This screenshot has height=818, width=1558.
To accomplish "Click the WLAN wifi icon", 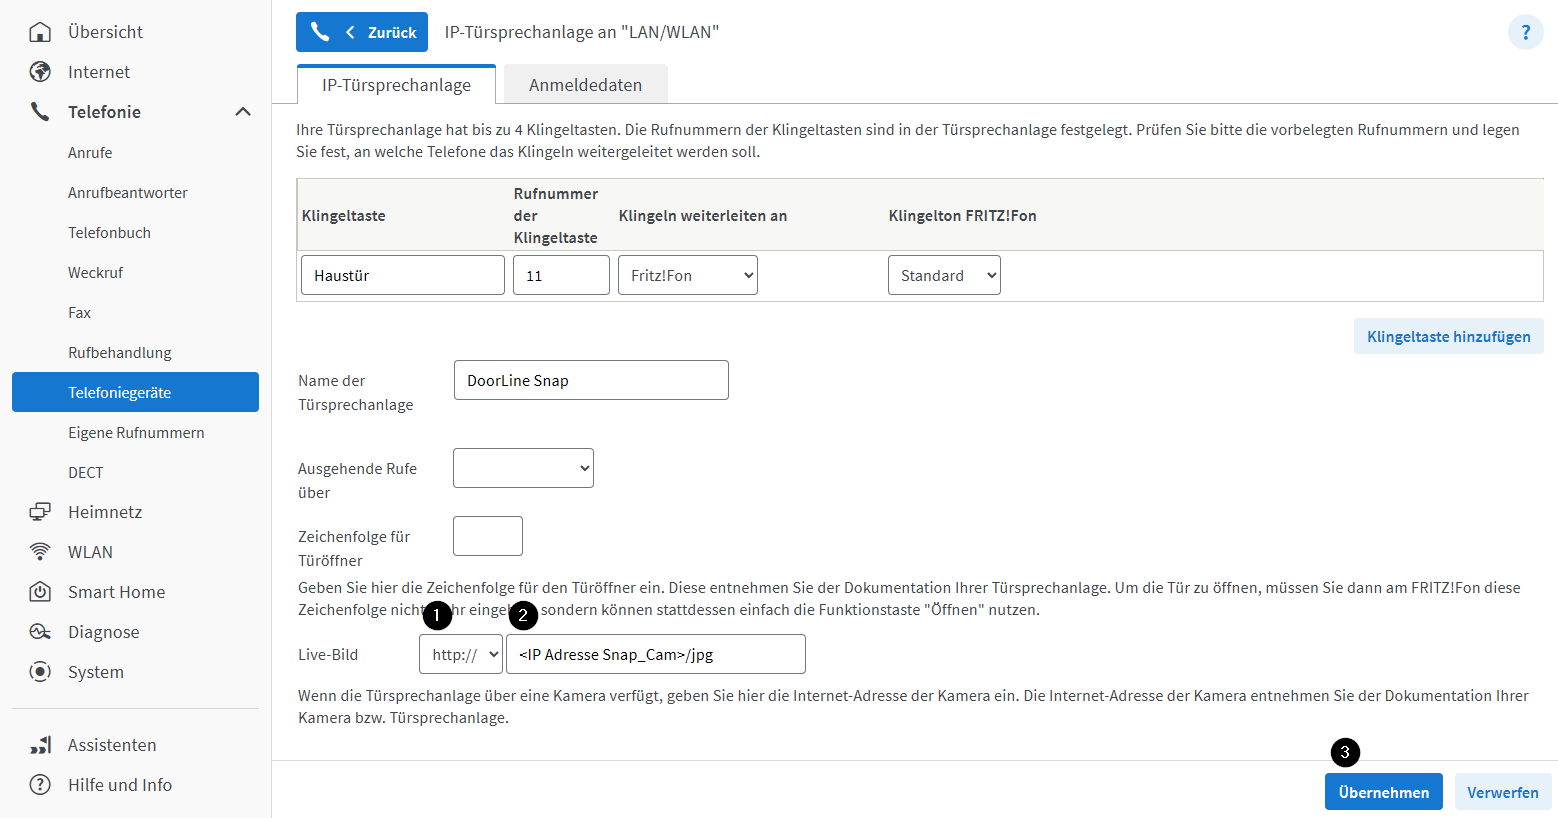I will (x=40, y=552).
